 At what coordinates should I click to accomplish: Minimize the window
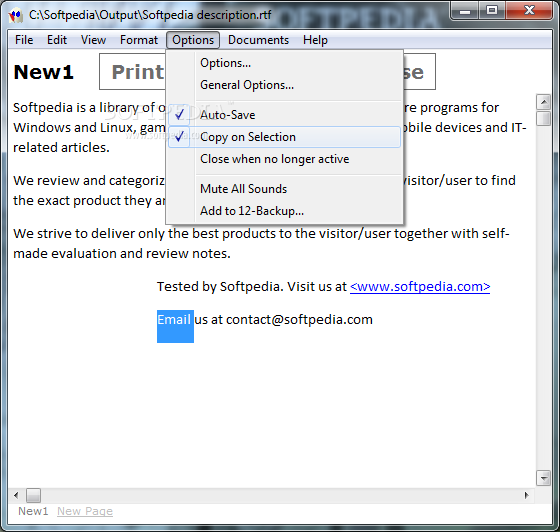465,11
